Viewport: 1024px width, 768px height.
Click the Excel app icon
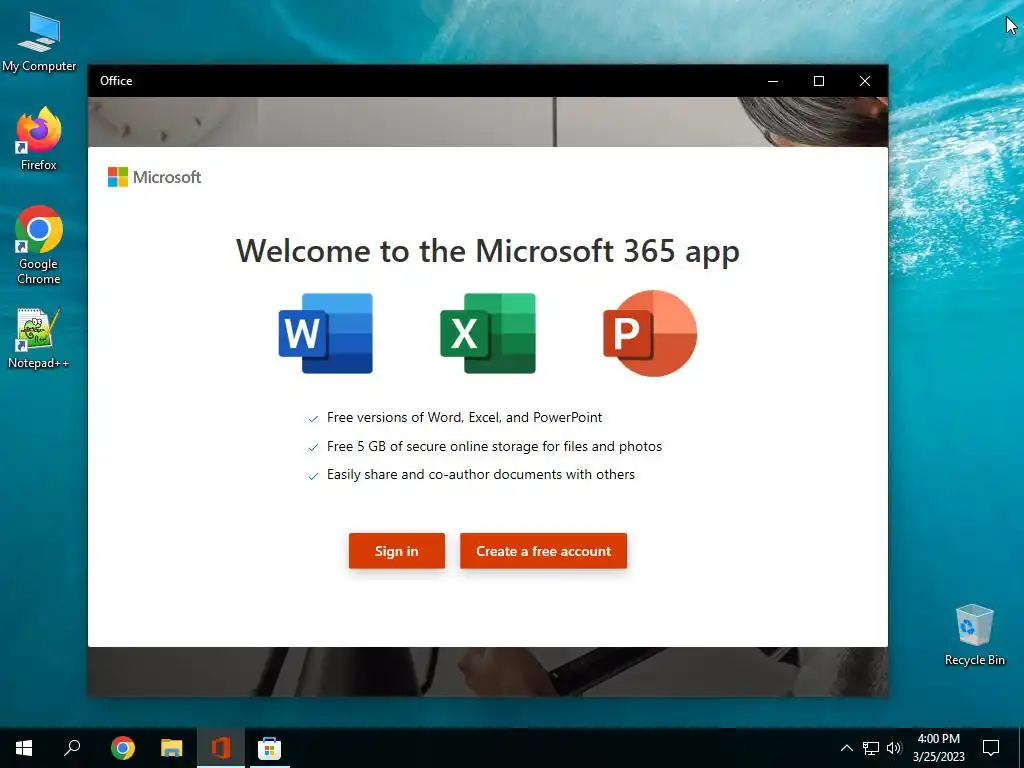488,334
